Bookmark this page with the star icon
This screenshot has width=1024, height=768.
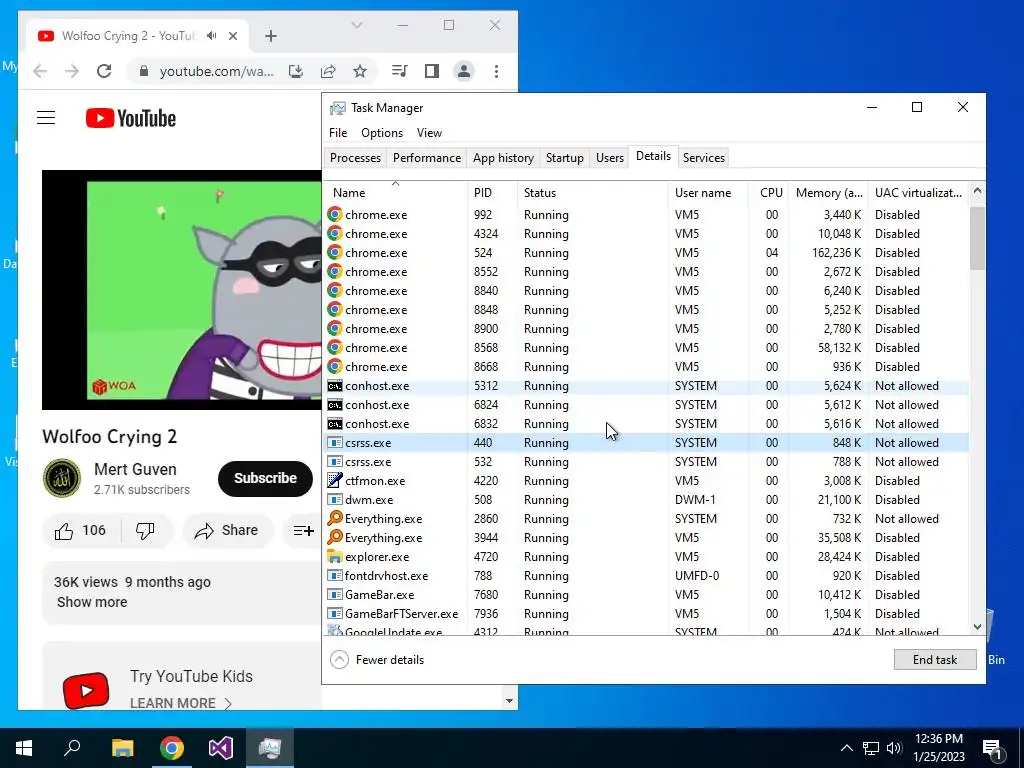(360, 71)
